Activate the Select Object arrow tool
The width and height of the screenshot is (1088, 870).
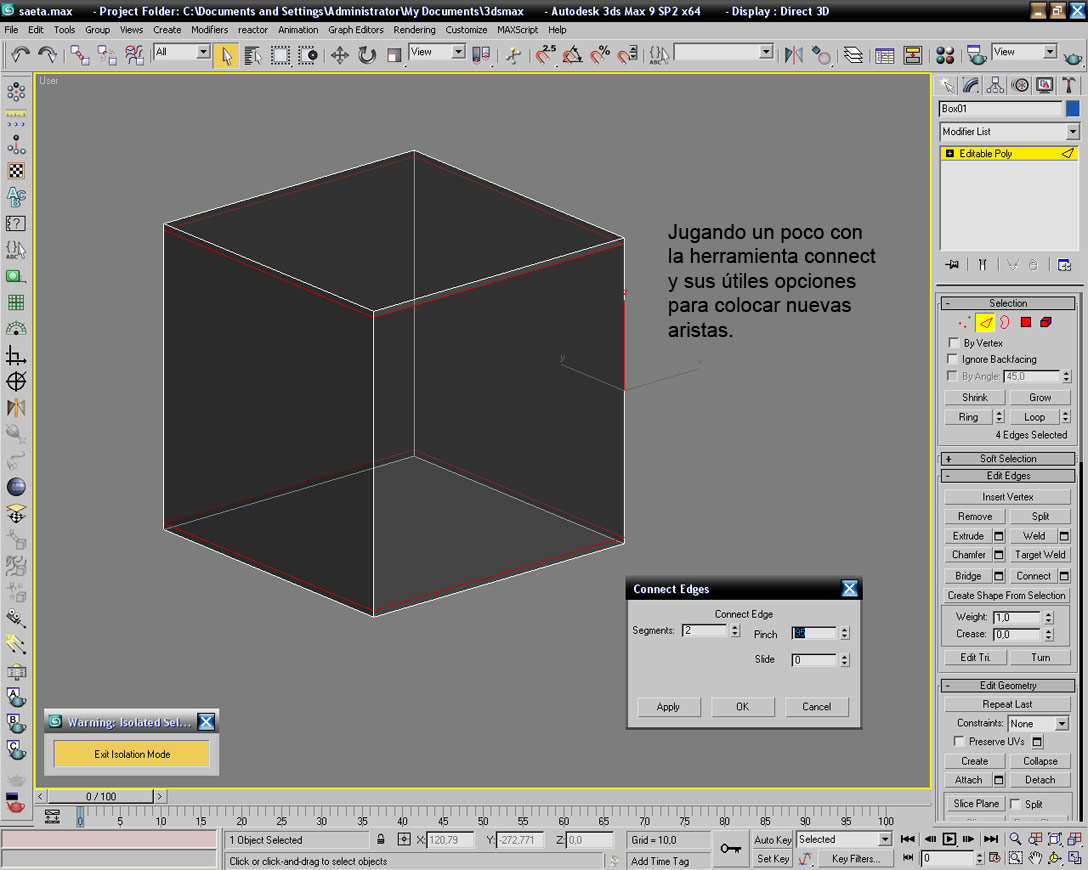point(226,55)
